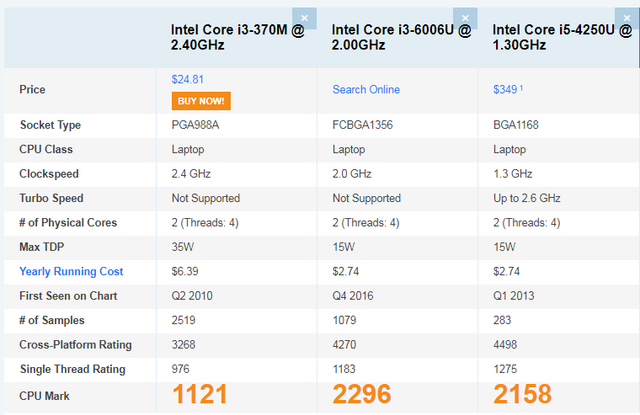This screenshot has height=415, width=640.
Task: Click the Socket Type row label
Action: tap(50, 125)
